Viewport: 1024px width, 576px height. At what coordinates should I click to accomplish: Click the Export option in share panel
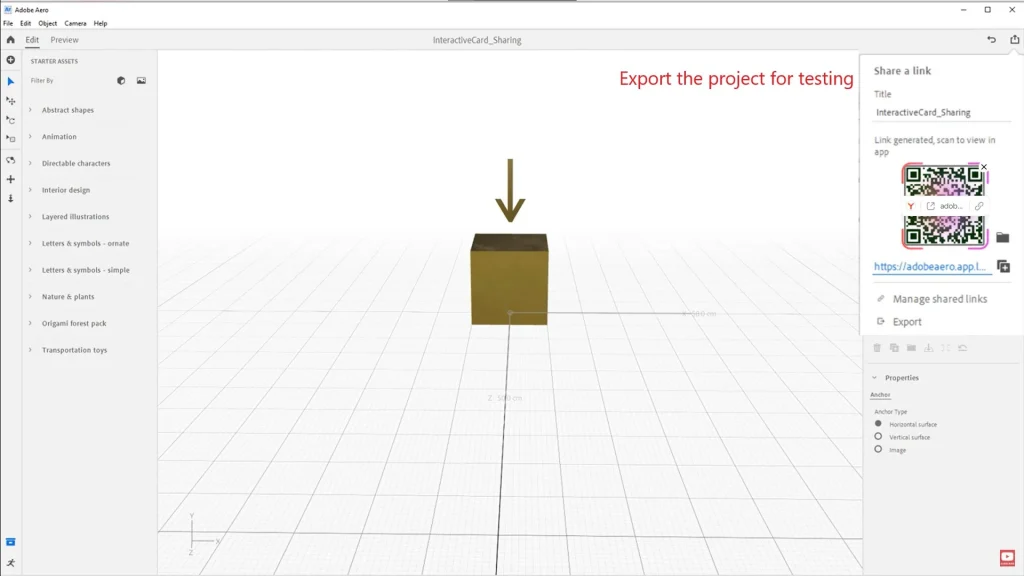click(907, 322)
